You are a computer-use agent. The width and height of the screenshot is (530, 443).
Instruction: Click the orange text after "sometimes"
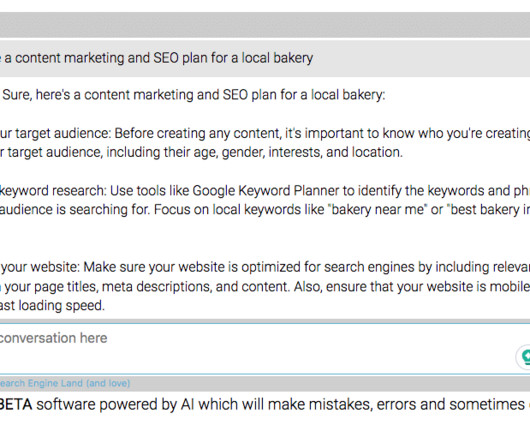click(528, 404)
